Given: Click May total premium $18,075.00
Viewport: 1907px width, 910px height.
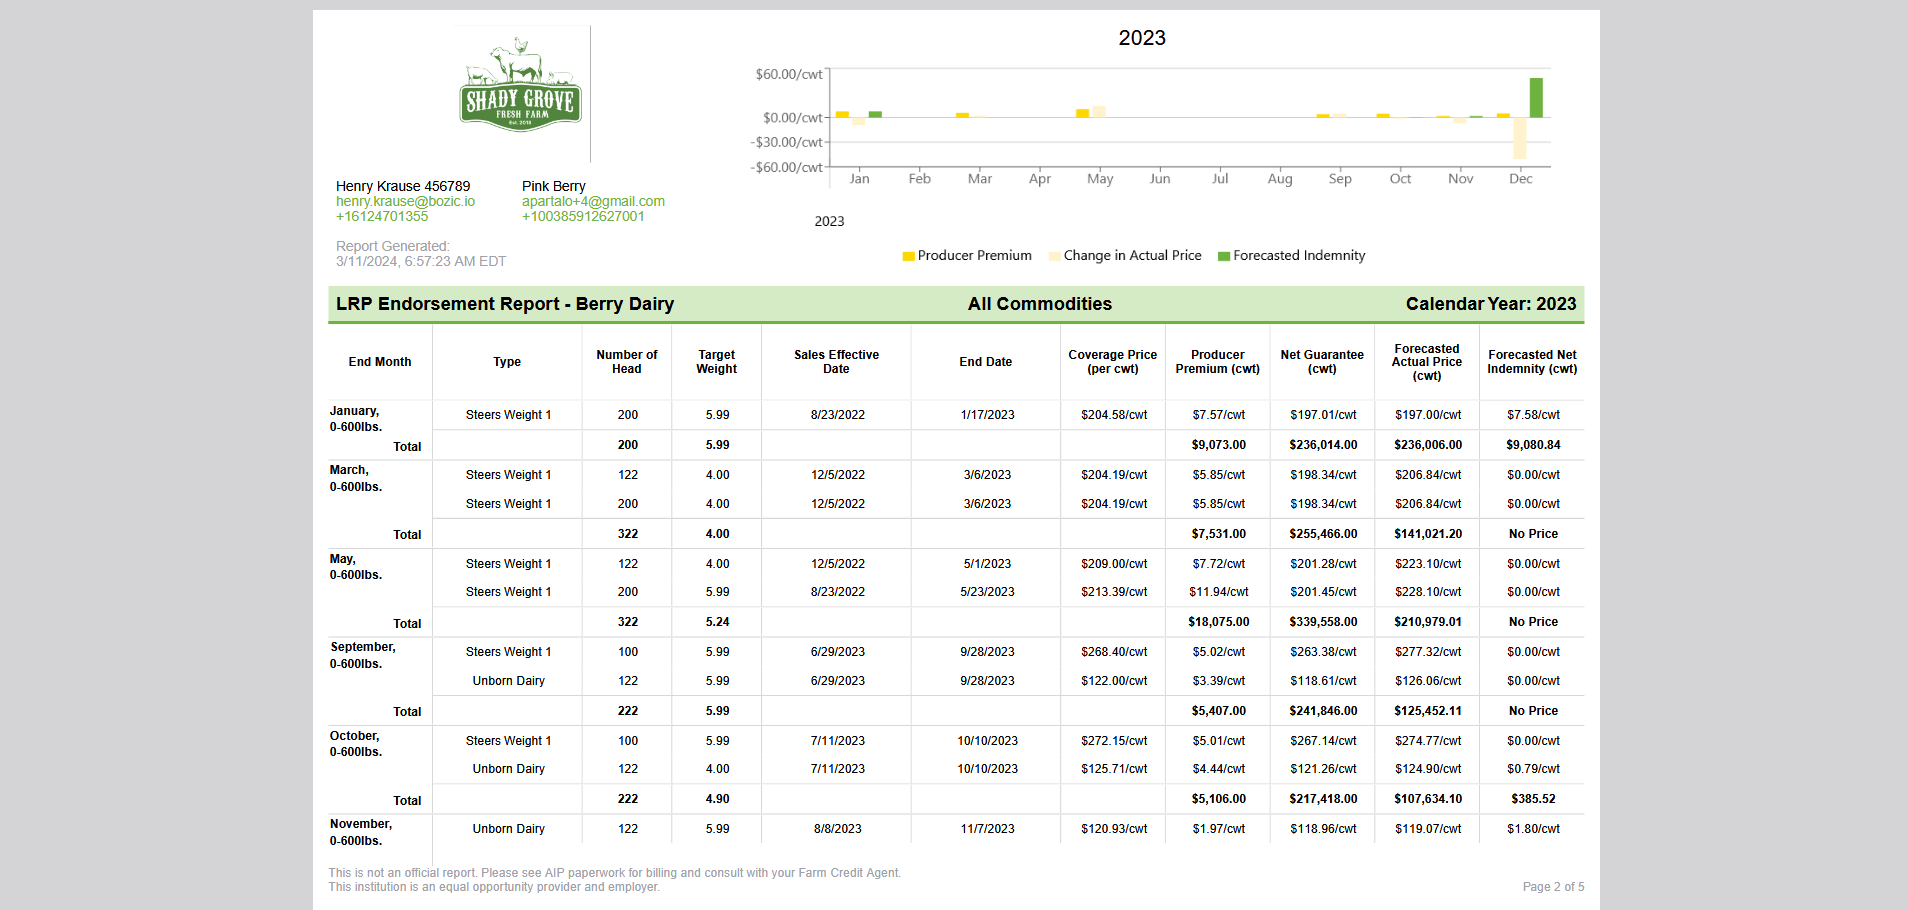Looking at the screenshot, I should (x=1219, y=622).
